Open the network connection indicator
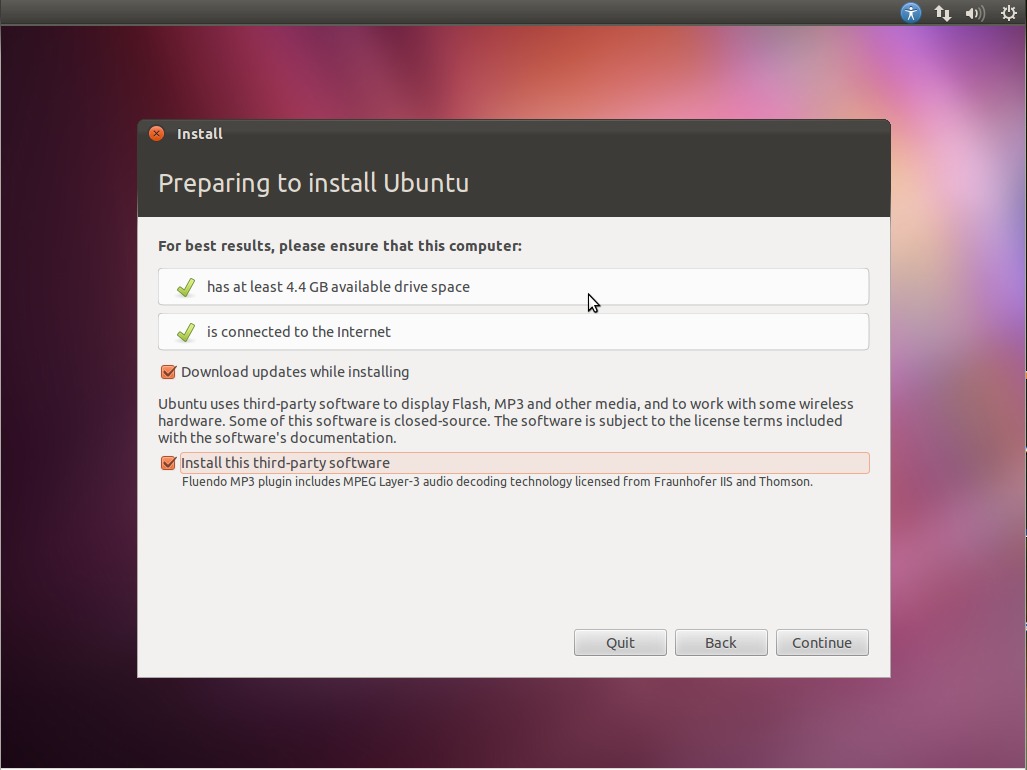 (x=943, y=13)
